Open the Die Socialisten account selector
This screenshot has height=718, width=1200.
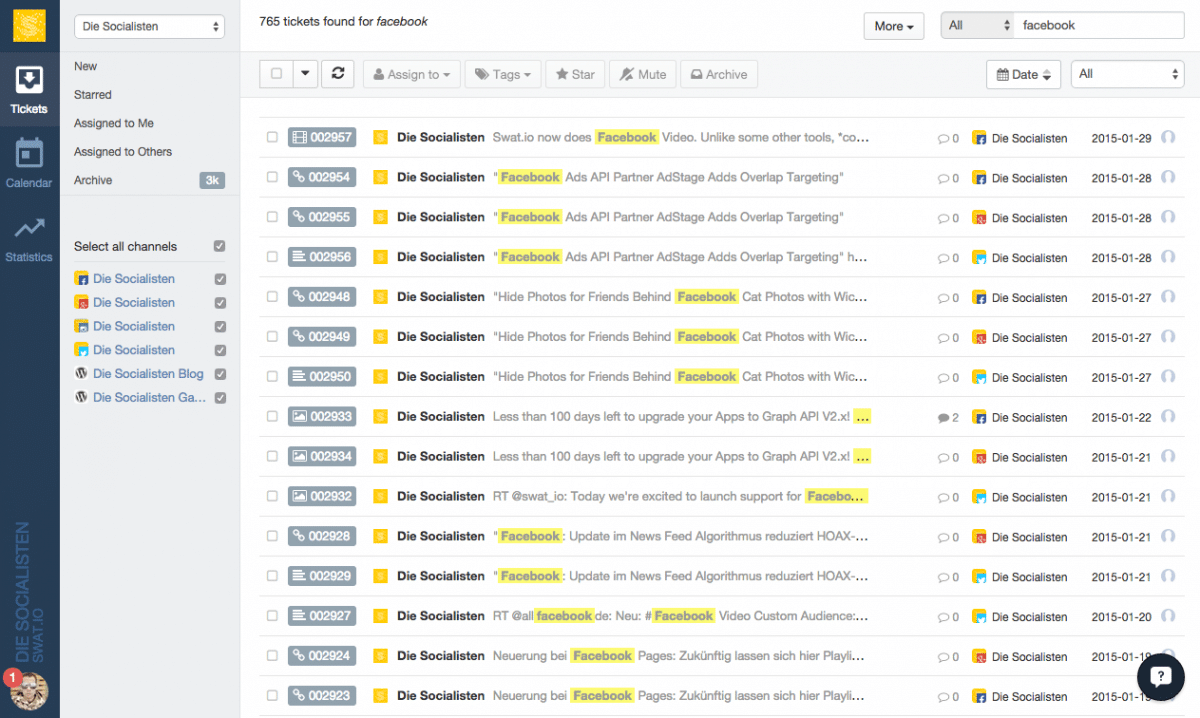pos(150,27)
